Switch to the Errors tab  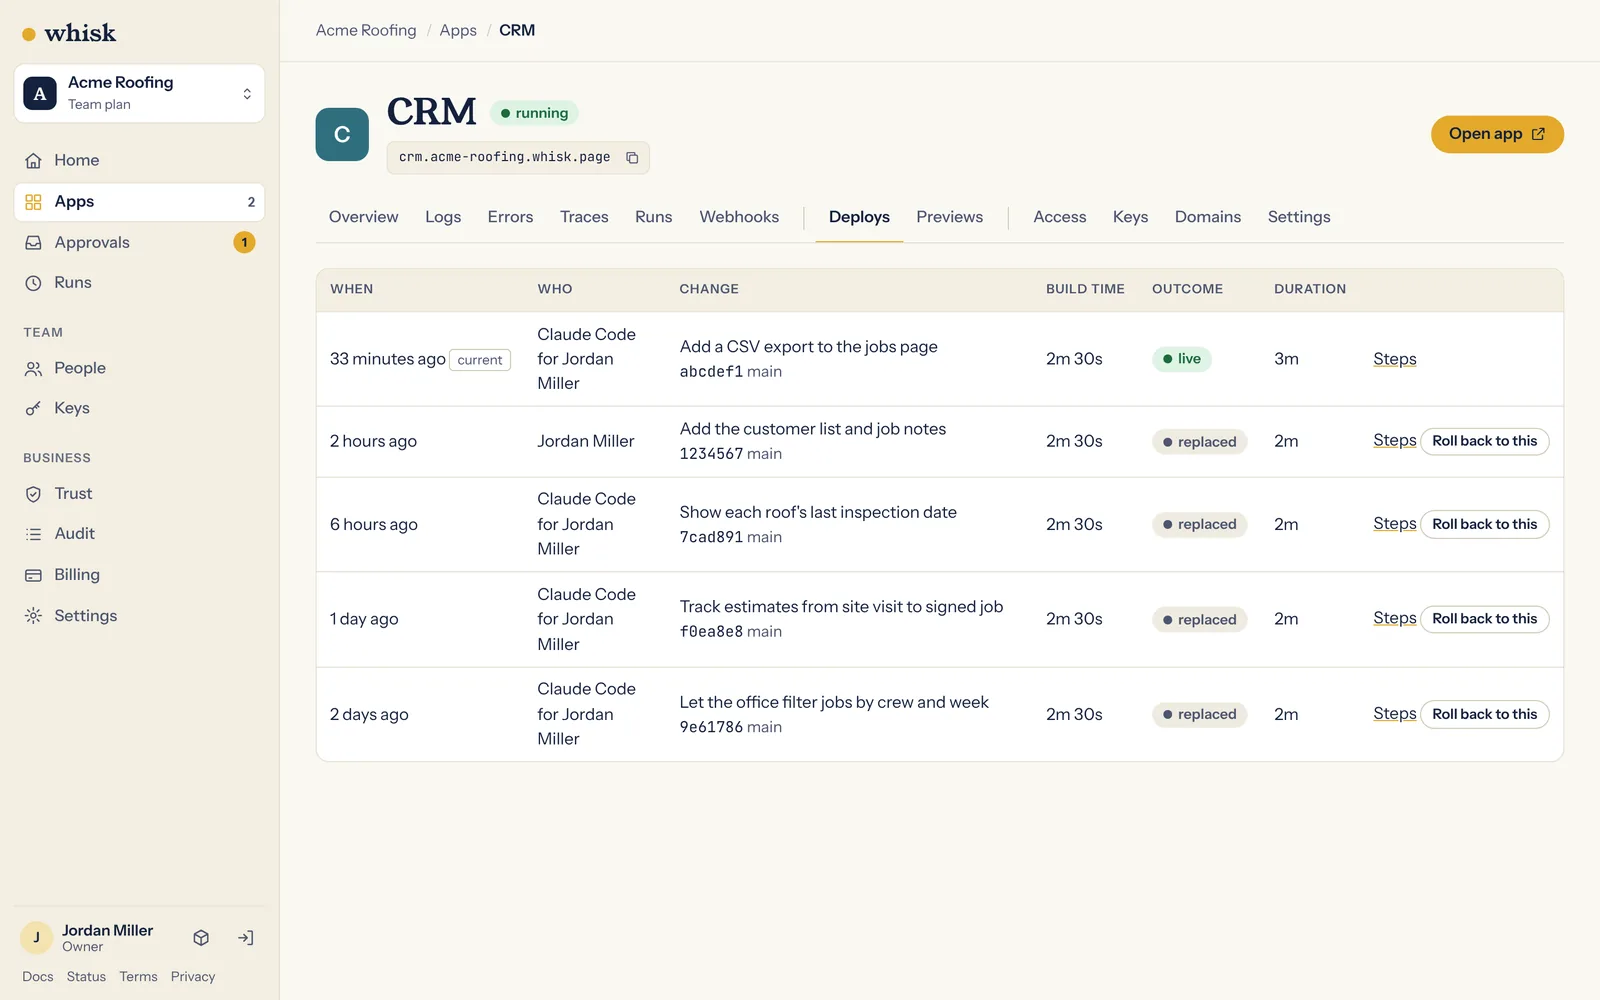point(510,217)
